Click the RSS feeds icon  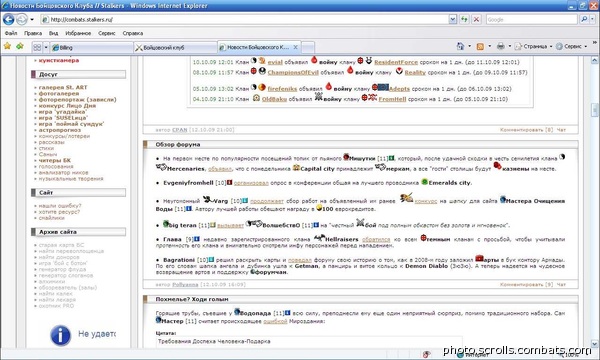click(x=480, y=46)
